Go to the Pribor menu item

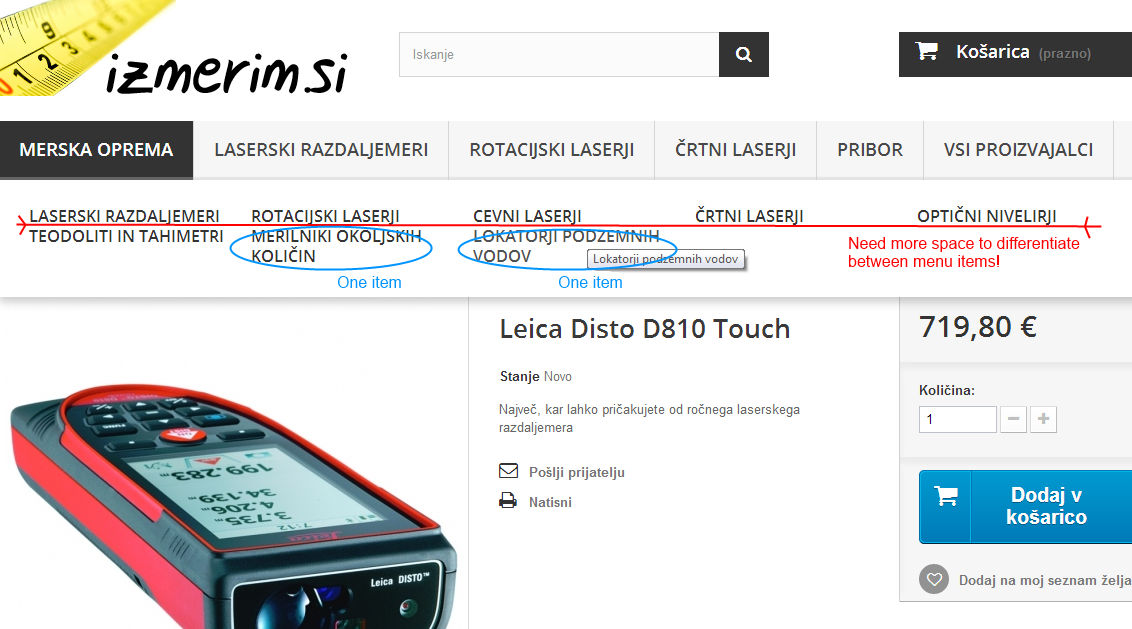click(870, 150)
